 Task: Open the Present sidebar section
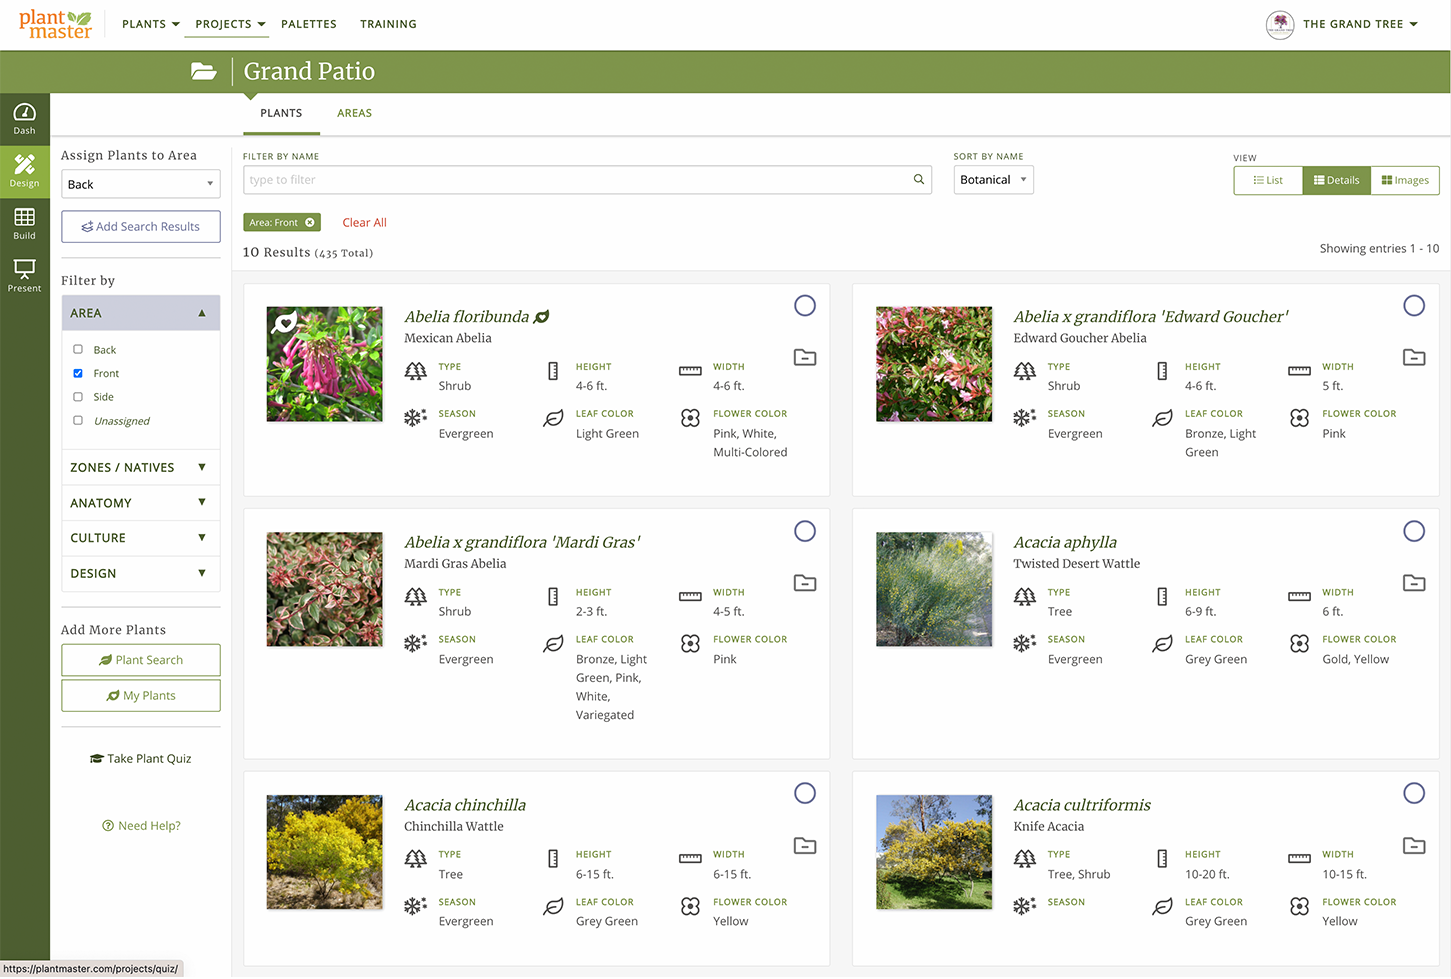tap(24, 275)
